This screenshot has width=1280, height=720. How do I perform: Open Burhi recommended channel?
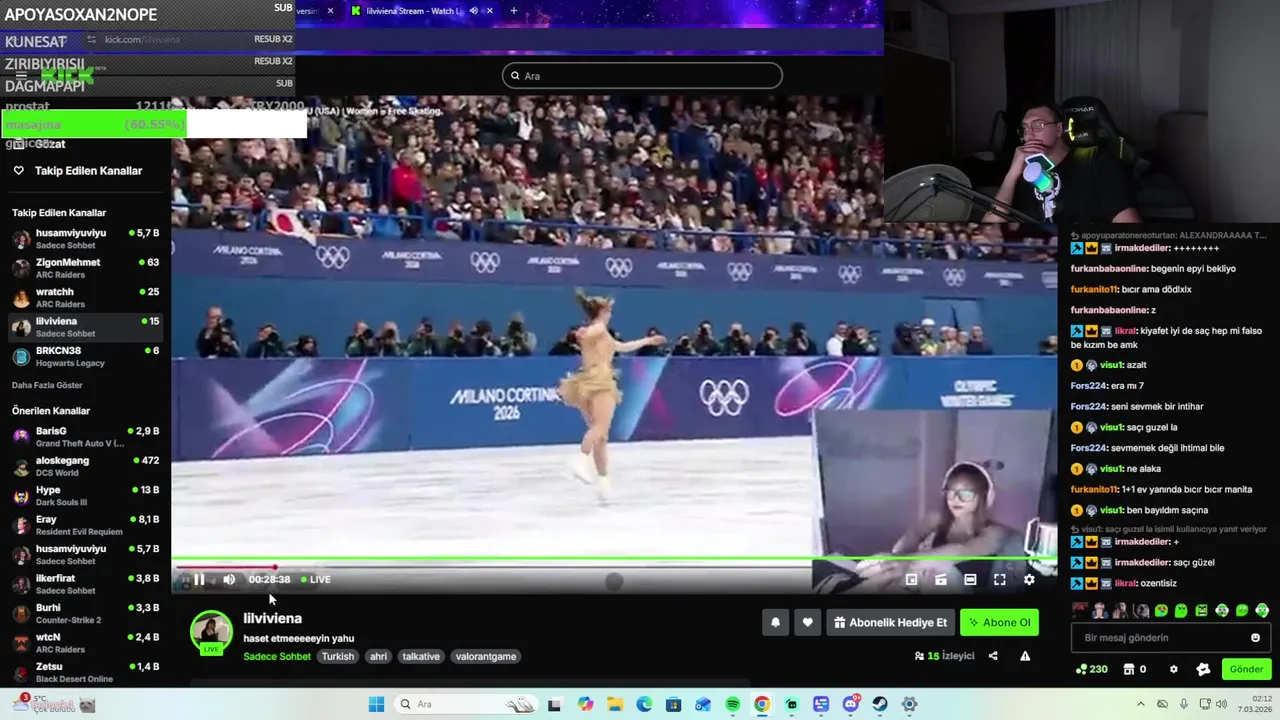85,613
